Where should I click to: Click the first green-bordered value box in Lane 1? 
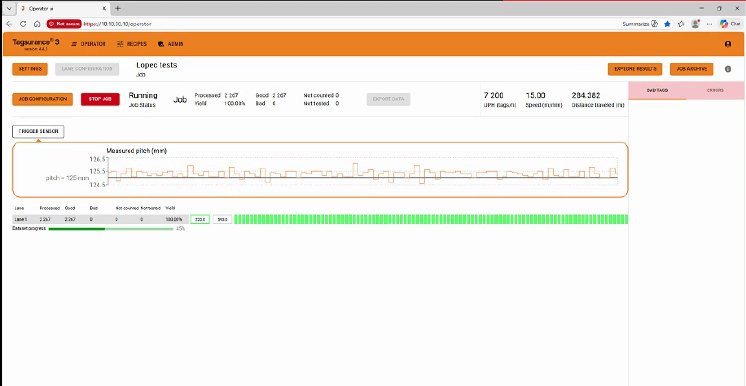point(200,219)
